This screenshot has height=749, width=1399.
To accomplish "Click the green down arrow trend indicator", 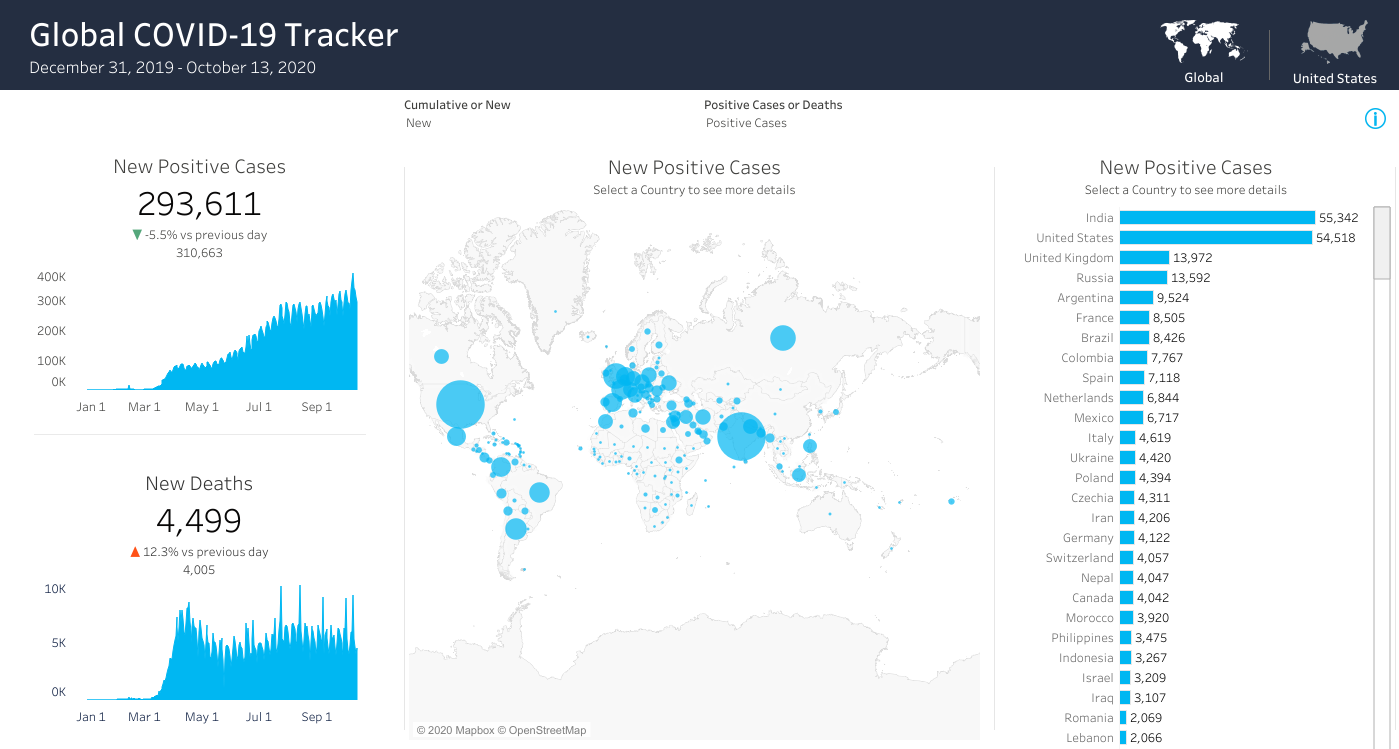I will (x=138, y=235).
